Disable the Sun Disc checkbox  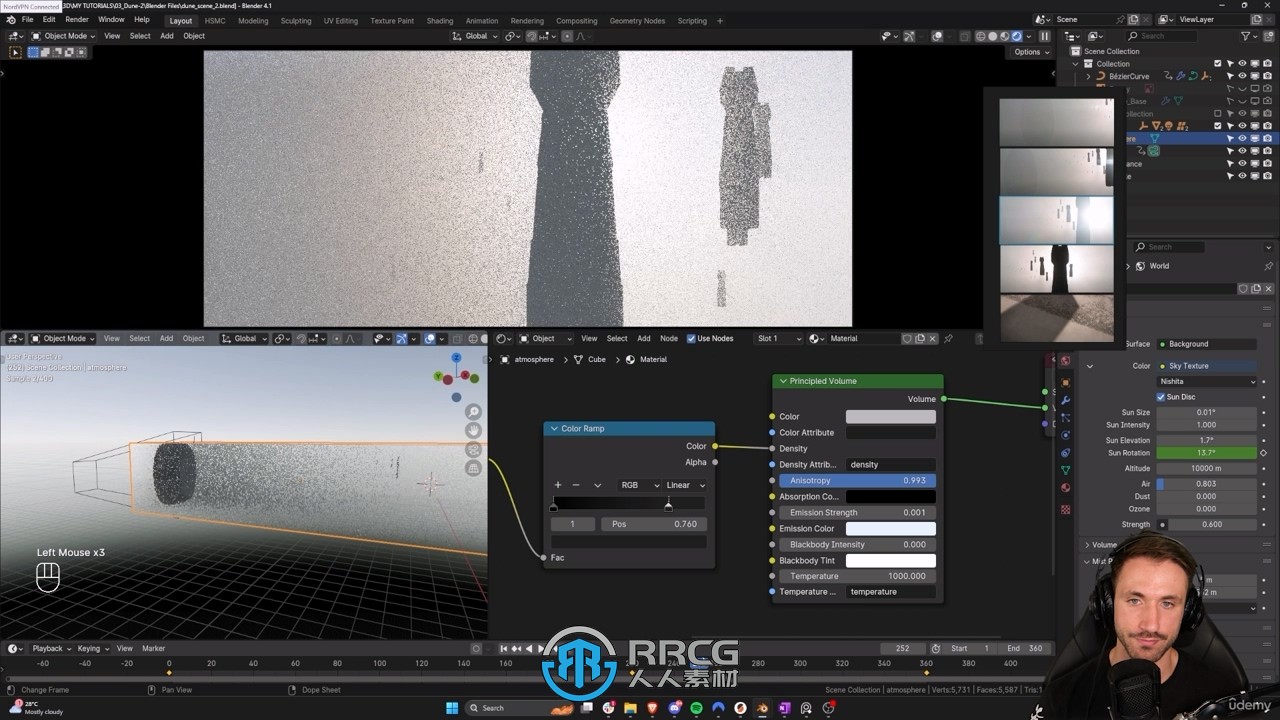click(1161, 397)
